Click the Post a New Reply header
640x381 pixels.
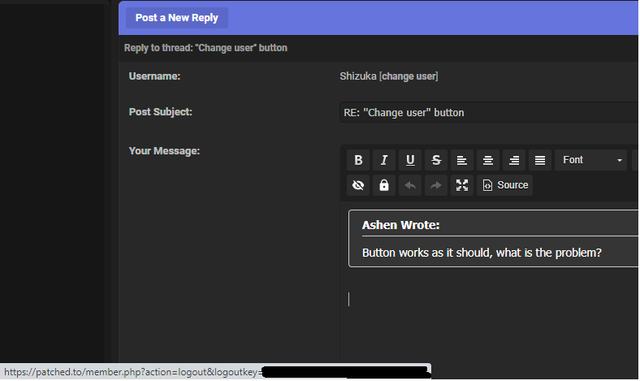coord(177,18)
